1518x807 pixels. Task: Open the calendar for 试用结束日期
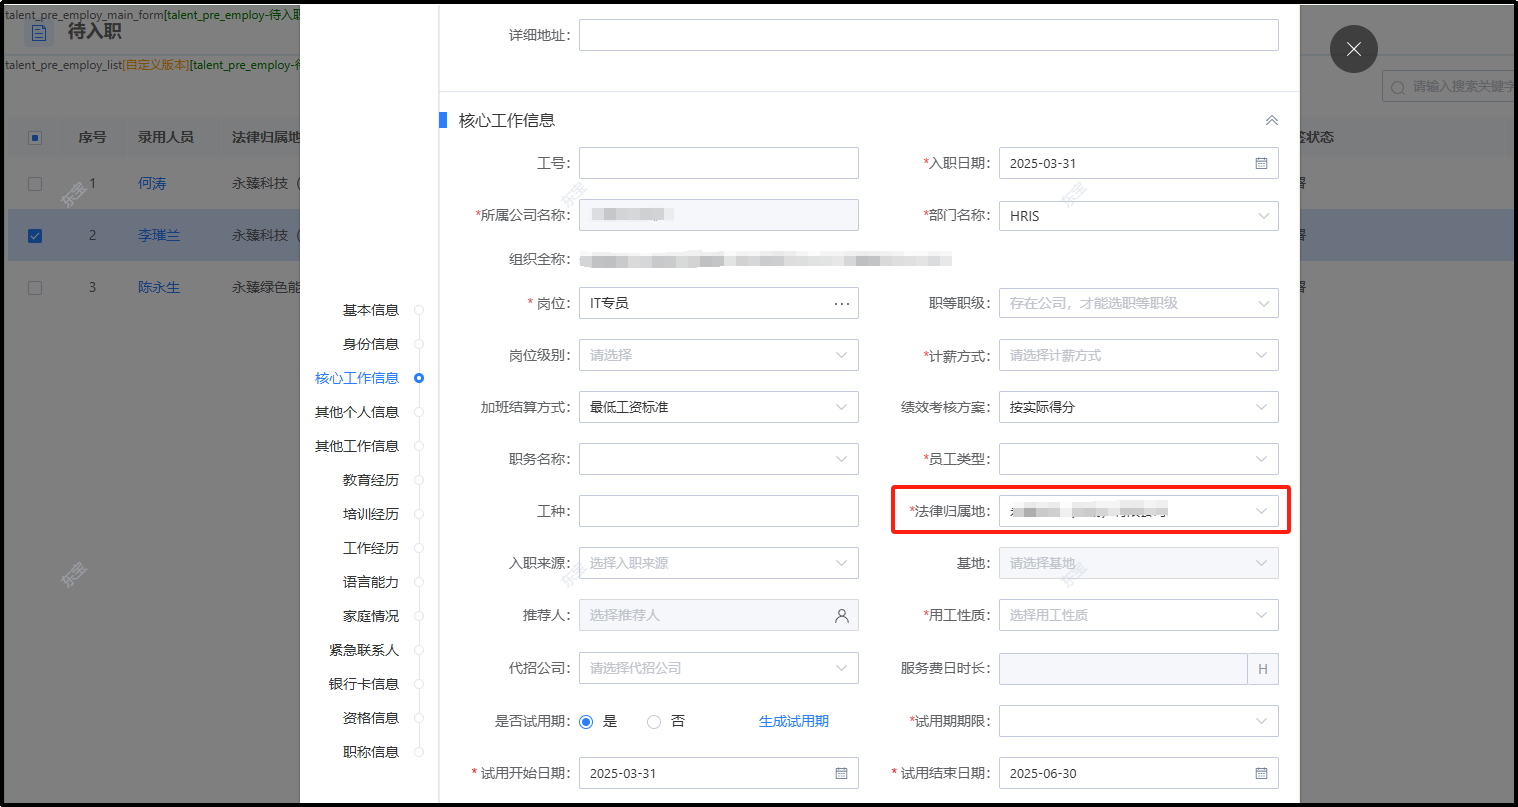(x=1262, y=772)
